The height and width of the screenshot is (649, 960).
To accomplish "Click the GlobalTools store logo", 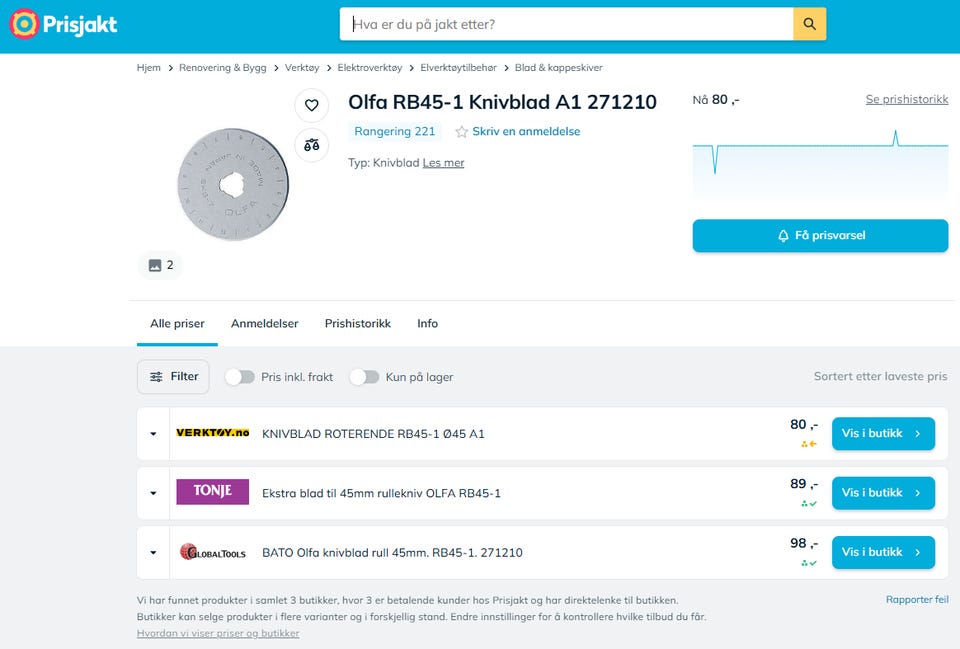I will pyautogui.click(x=212, y=552).
